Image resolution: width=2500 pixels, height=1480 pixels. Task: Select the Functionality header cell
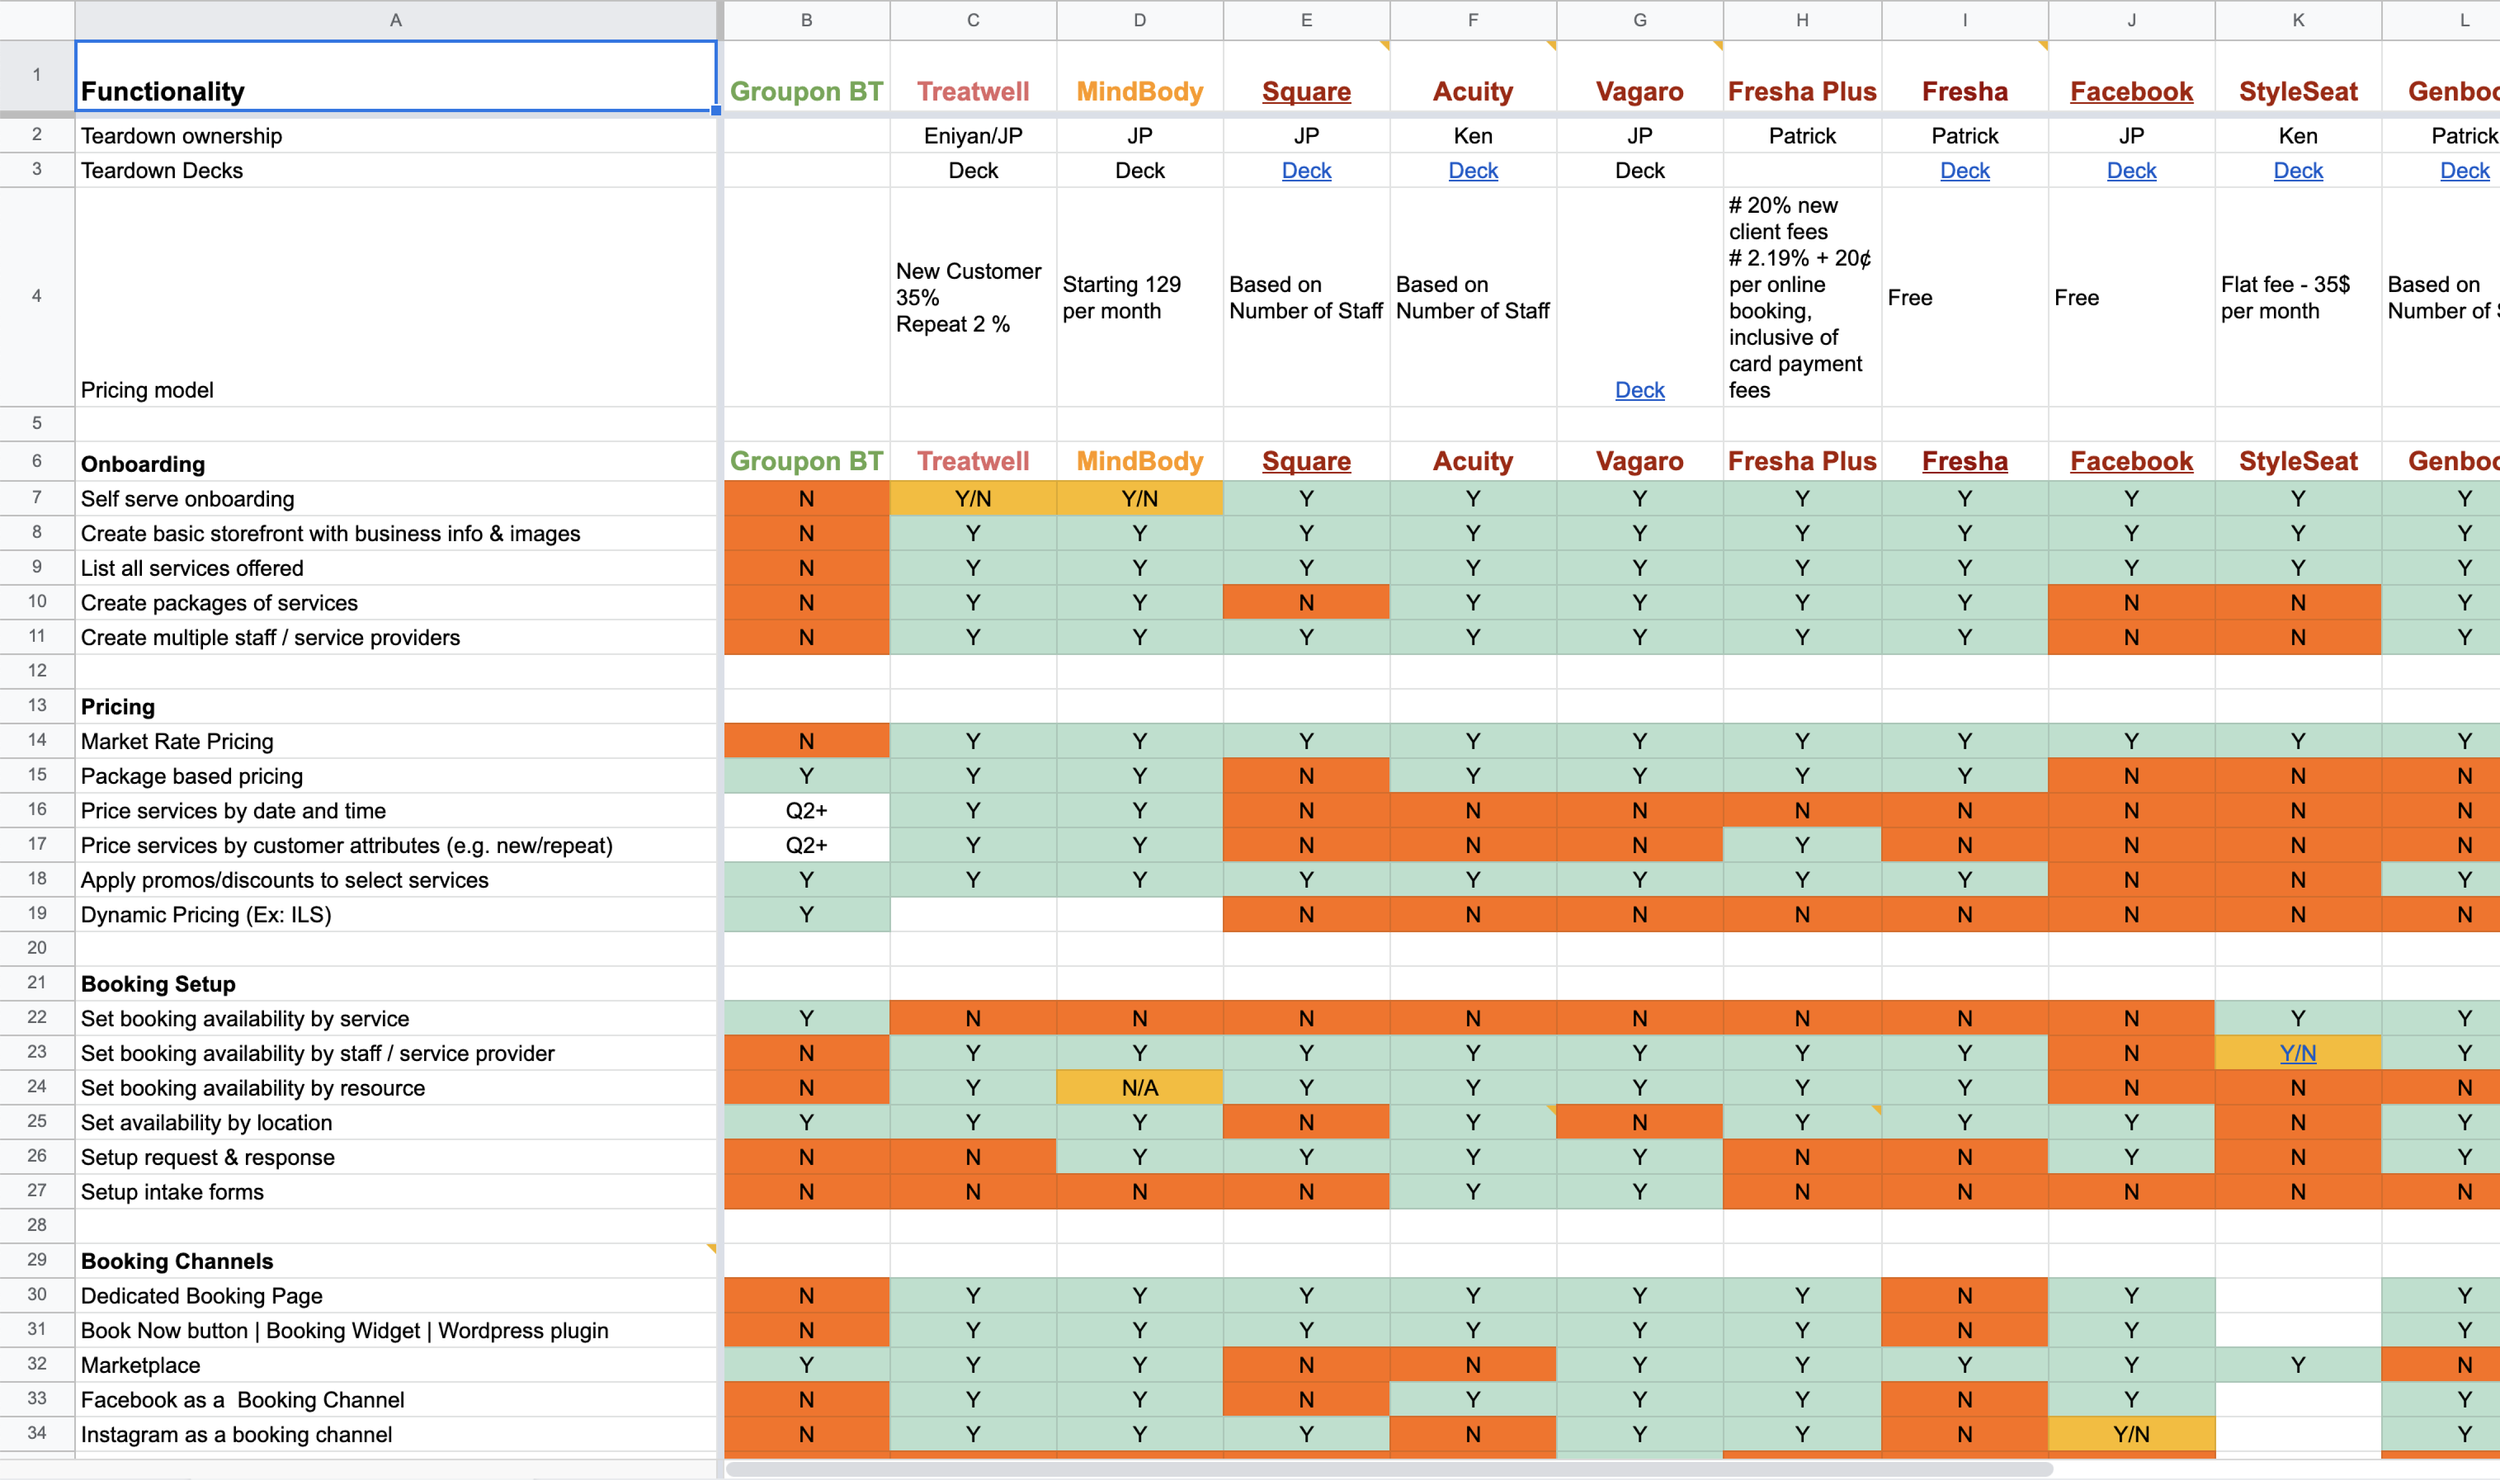coord(396,77)
